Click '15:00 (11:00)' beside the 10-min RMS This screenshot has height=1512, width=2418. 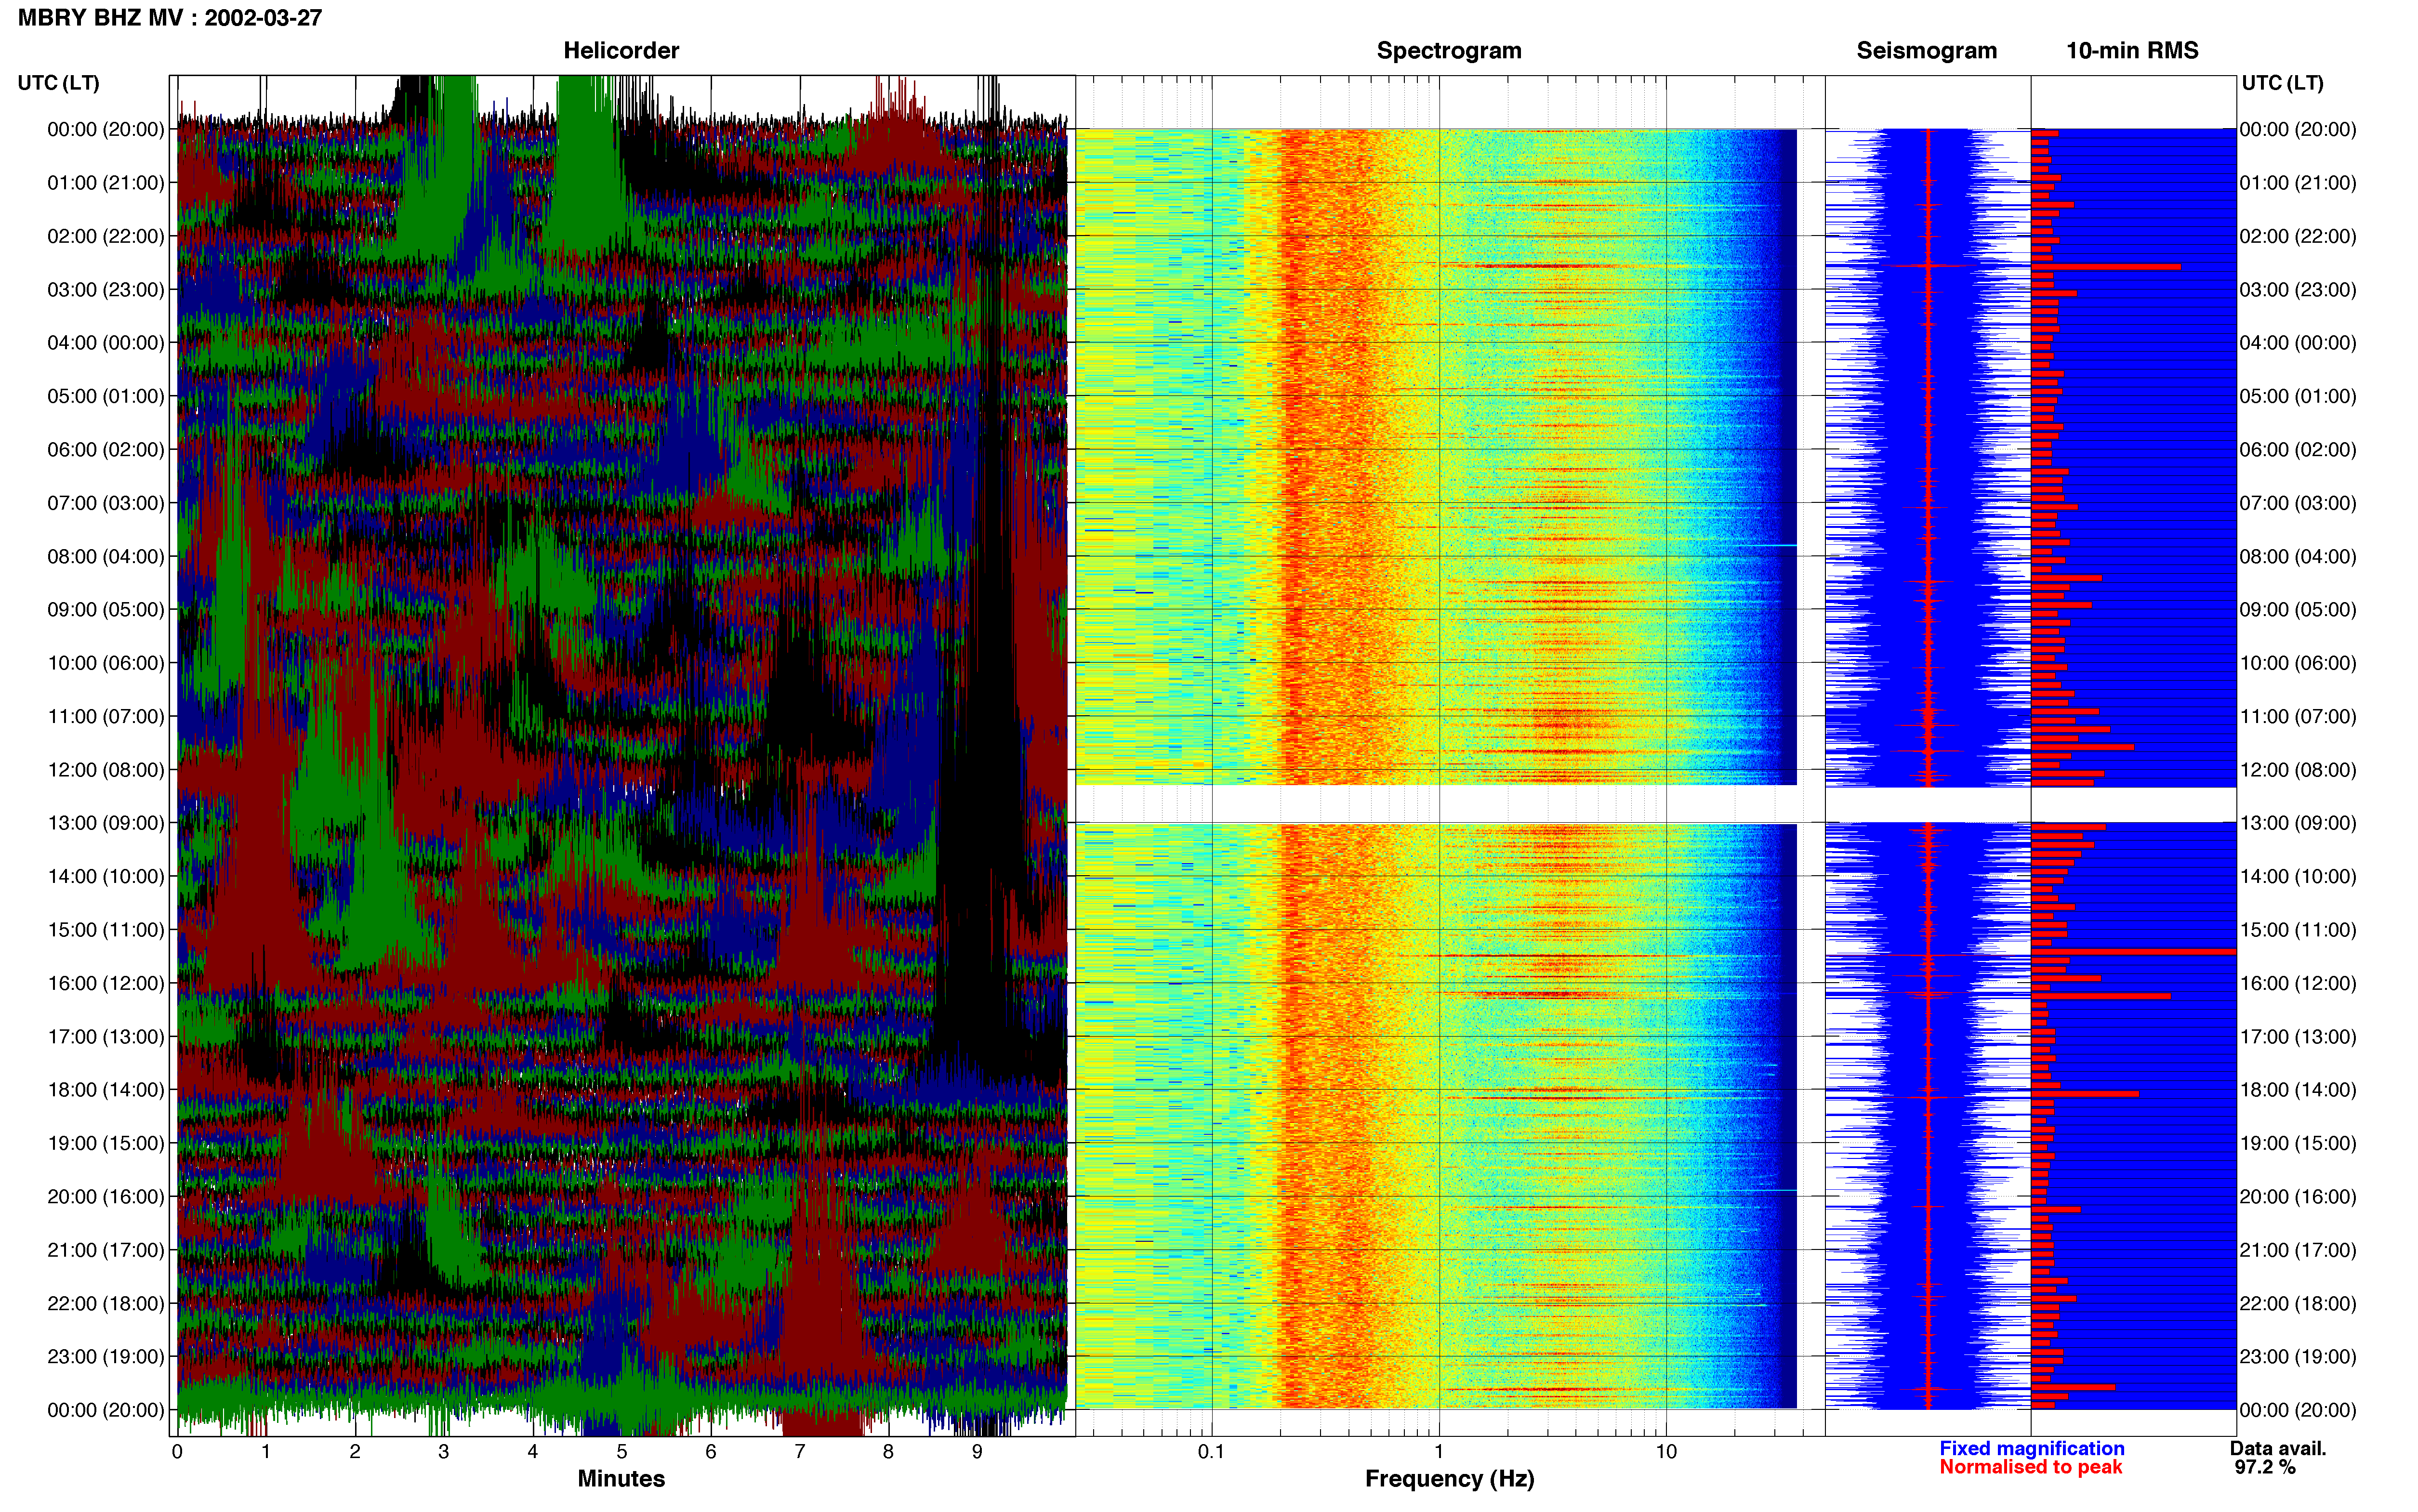pyautogui.click(x=2298, y=930)
